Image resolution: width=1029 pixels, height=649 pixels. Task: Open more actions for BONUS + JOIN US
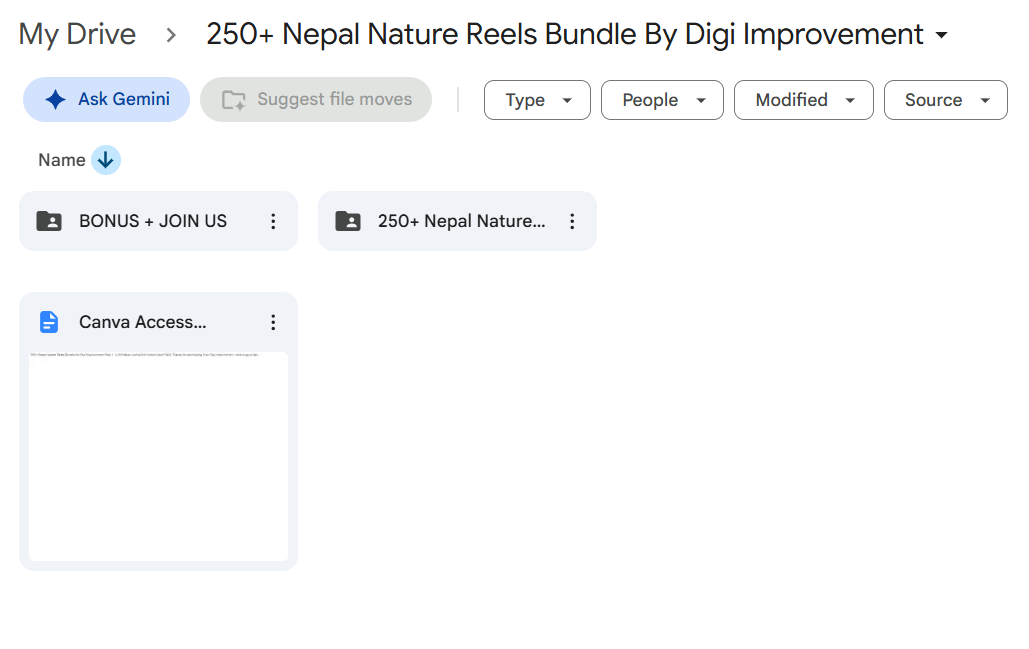pyautogui.click(x=273, y=221)
